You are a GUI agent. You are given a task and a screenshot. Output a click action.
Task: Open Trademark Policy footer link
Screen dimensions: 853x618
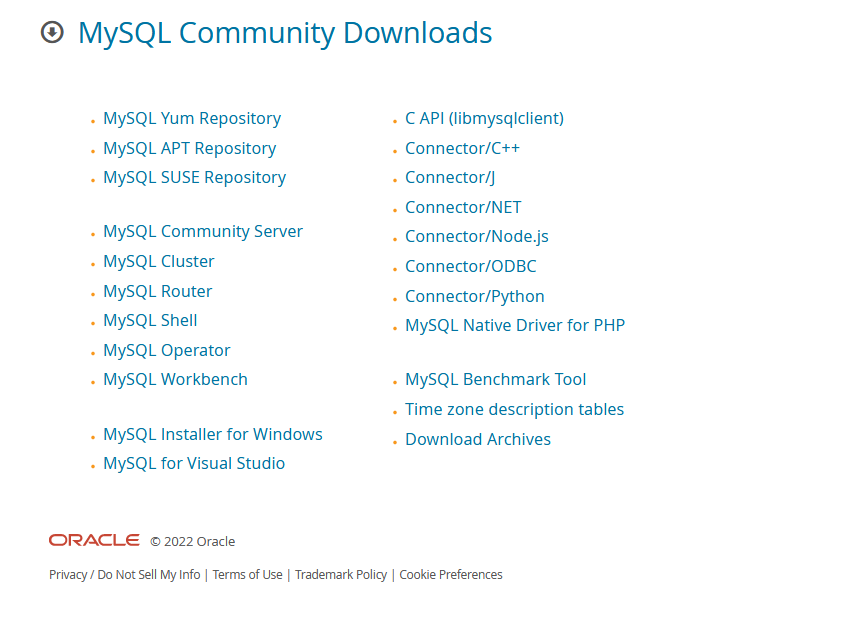click(x=341, y=574)
